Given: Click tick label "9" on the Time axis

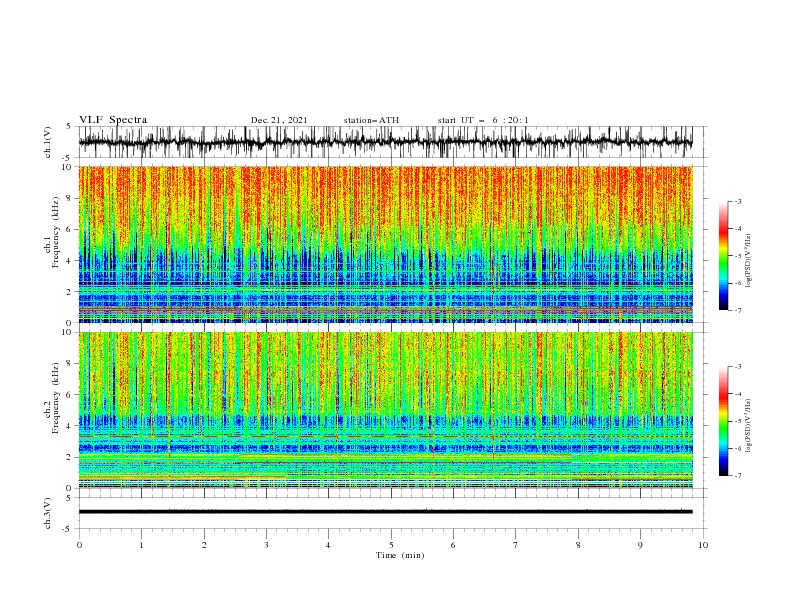Looking at the screenshot, I should click(x=640, y=545).
